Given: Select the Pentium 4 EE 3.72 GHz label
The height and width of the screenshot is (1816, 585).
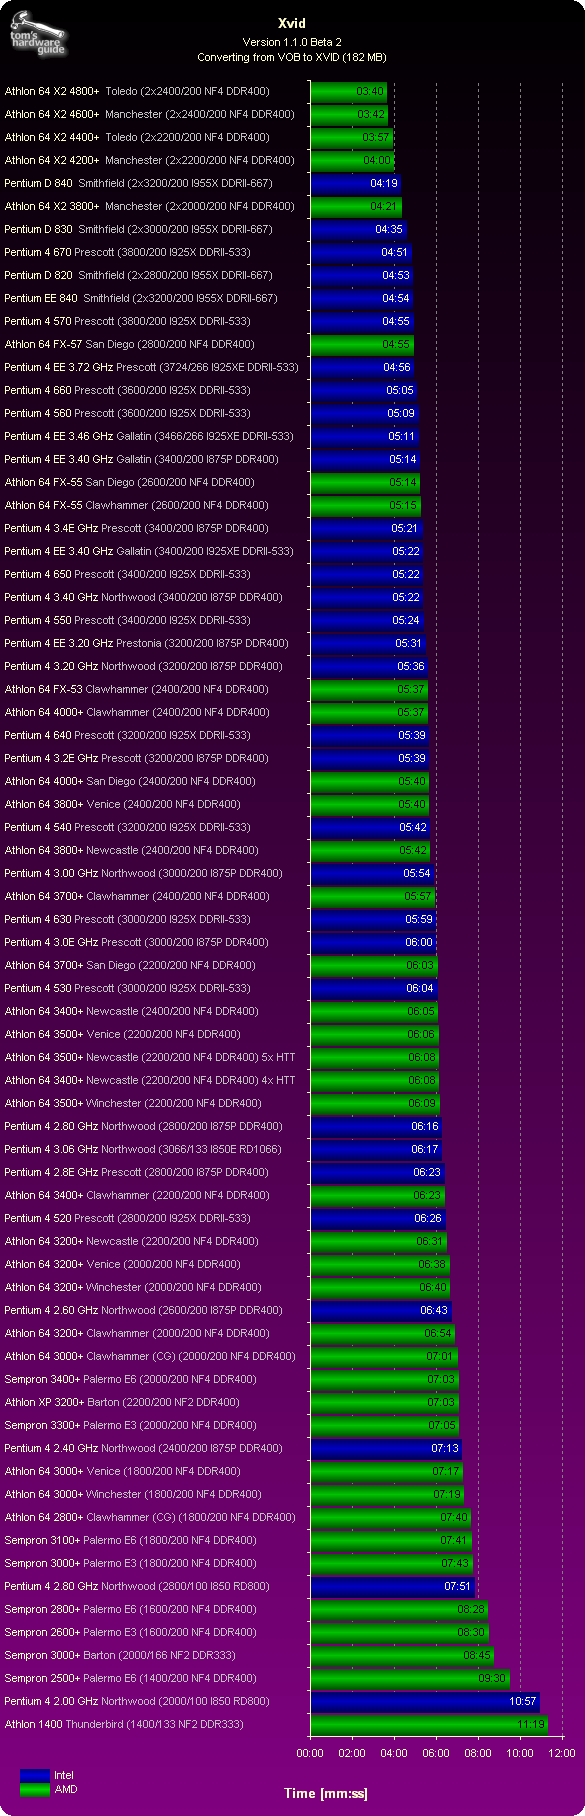Looking at the screenshot, I should tap(151, 367).
